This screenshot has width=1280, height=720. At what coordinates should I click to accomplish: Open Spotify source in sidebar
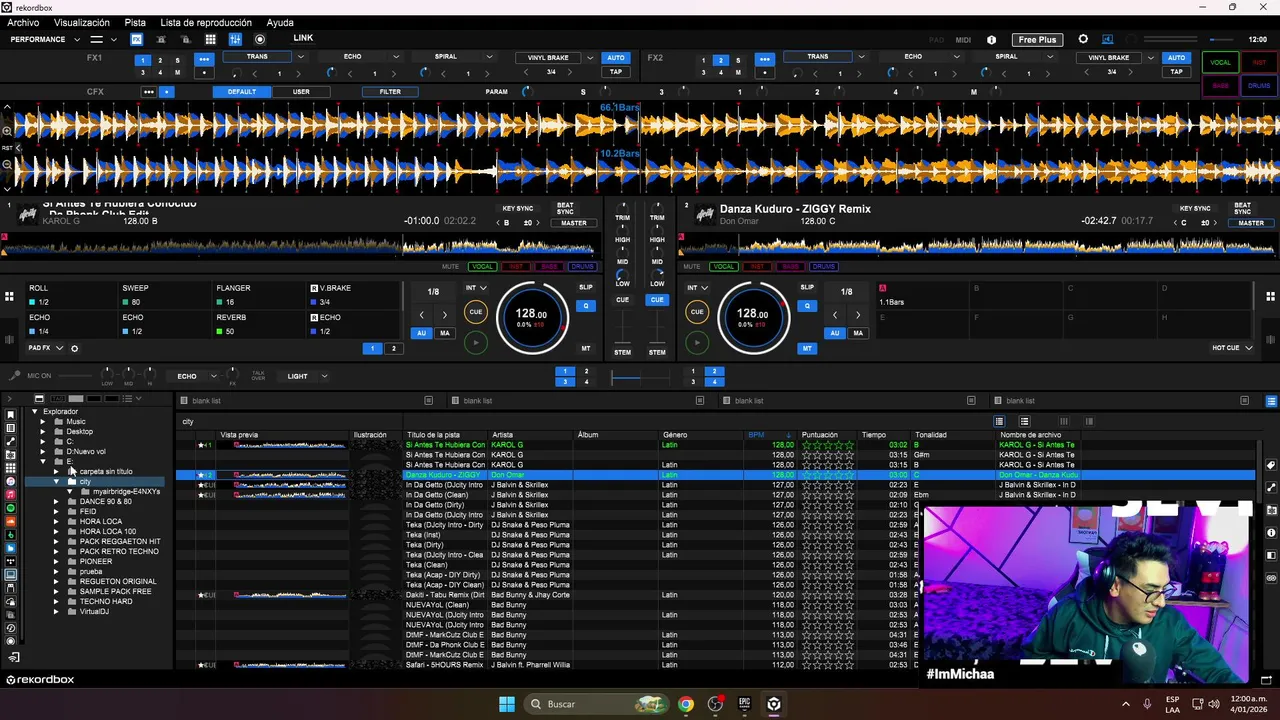pyautogui.click(x=11, y=508)
